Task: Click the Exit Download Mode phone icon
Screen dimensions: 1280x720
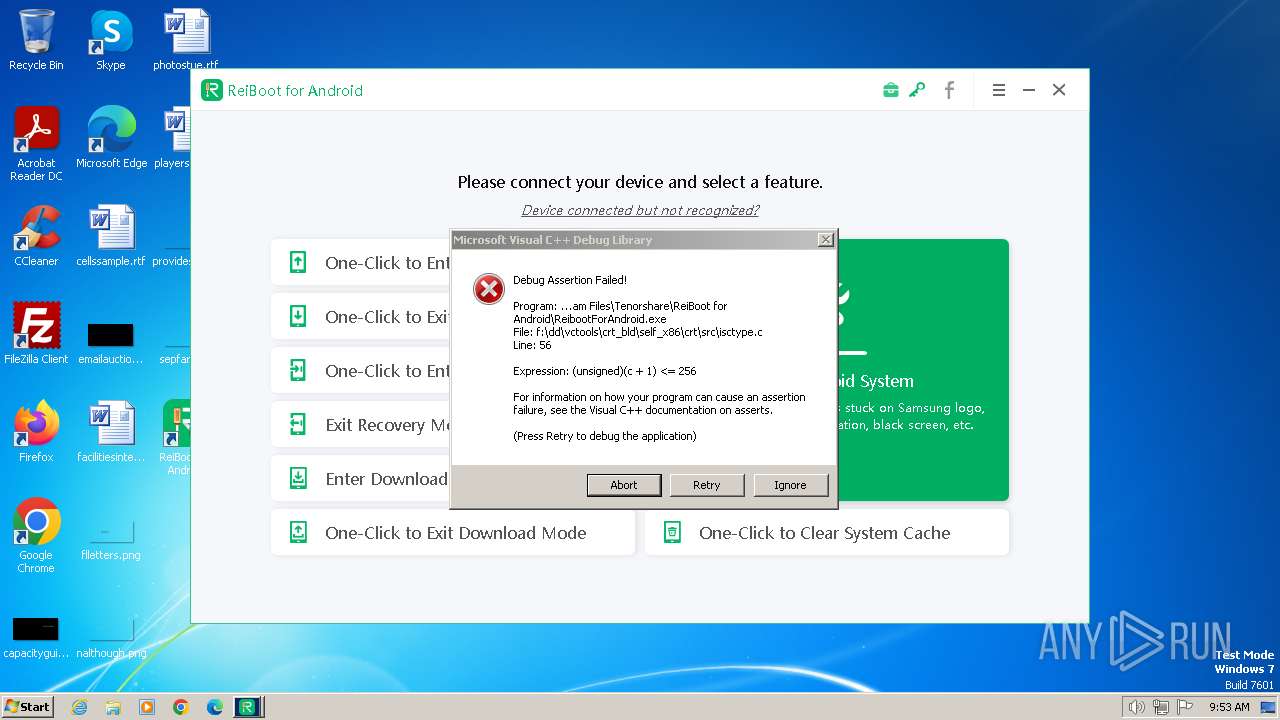Action: click(298, 533)
